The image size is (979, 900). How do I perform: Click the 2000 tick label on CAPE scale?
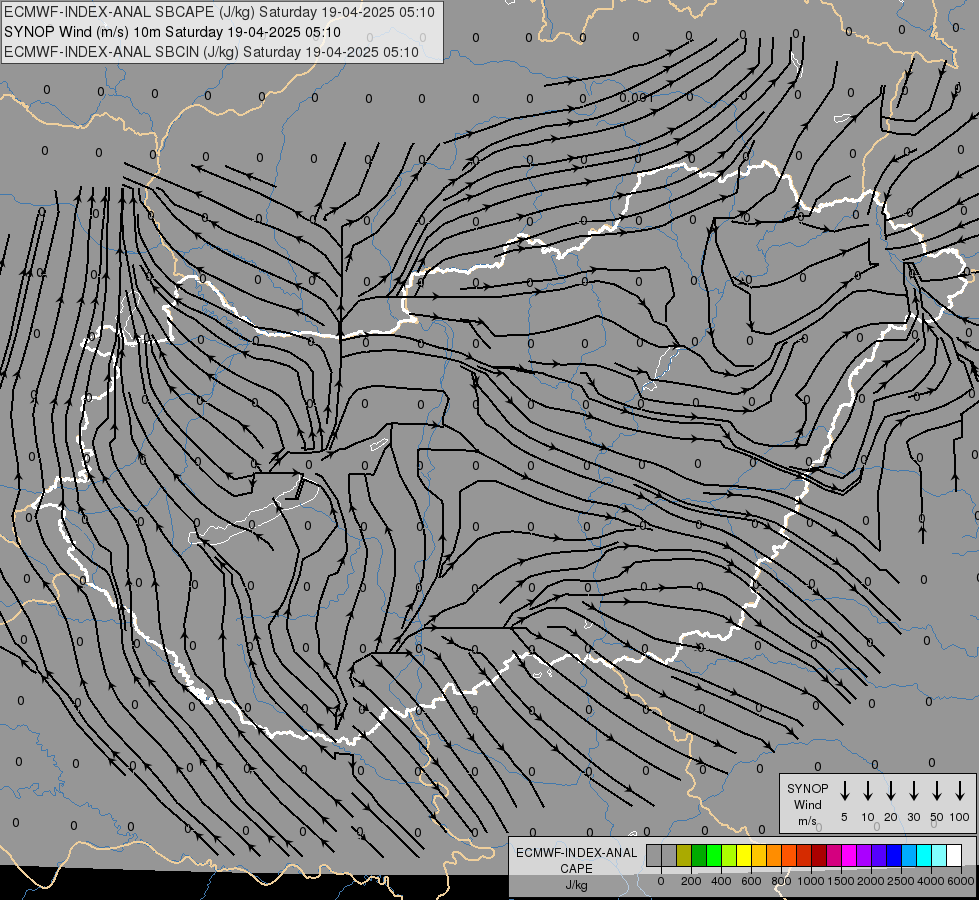pyautogui.click(x=870, y=881)
